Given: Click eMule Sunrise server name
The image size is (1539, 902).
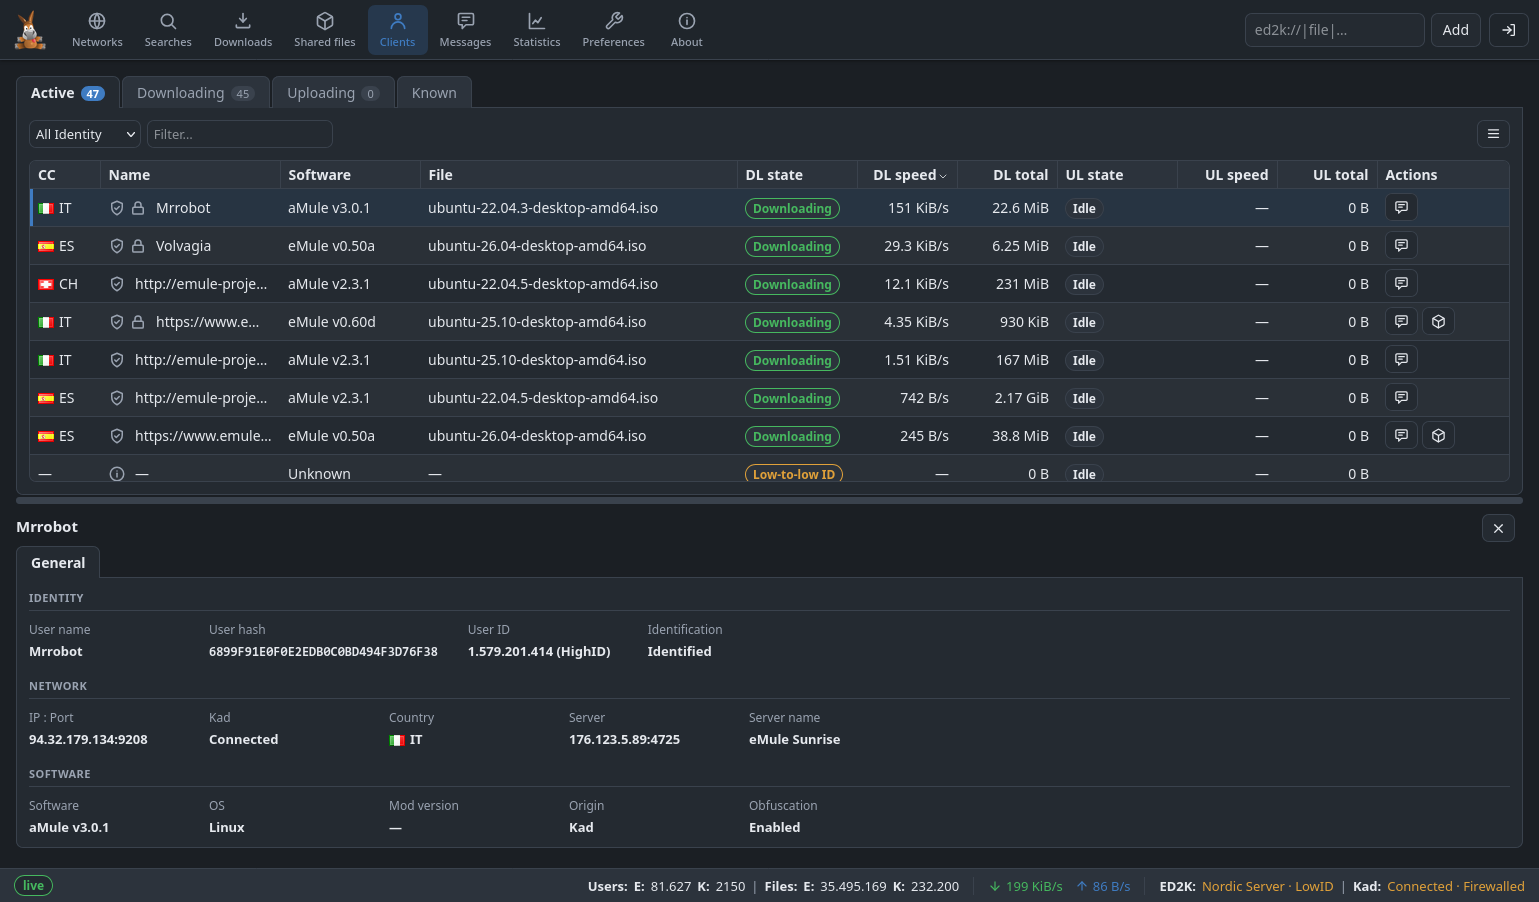Looking at the screenshot, I should [794, 740].
